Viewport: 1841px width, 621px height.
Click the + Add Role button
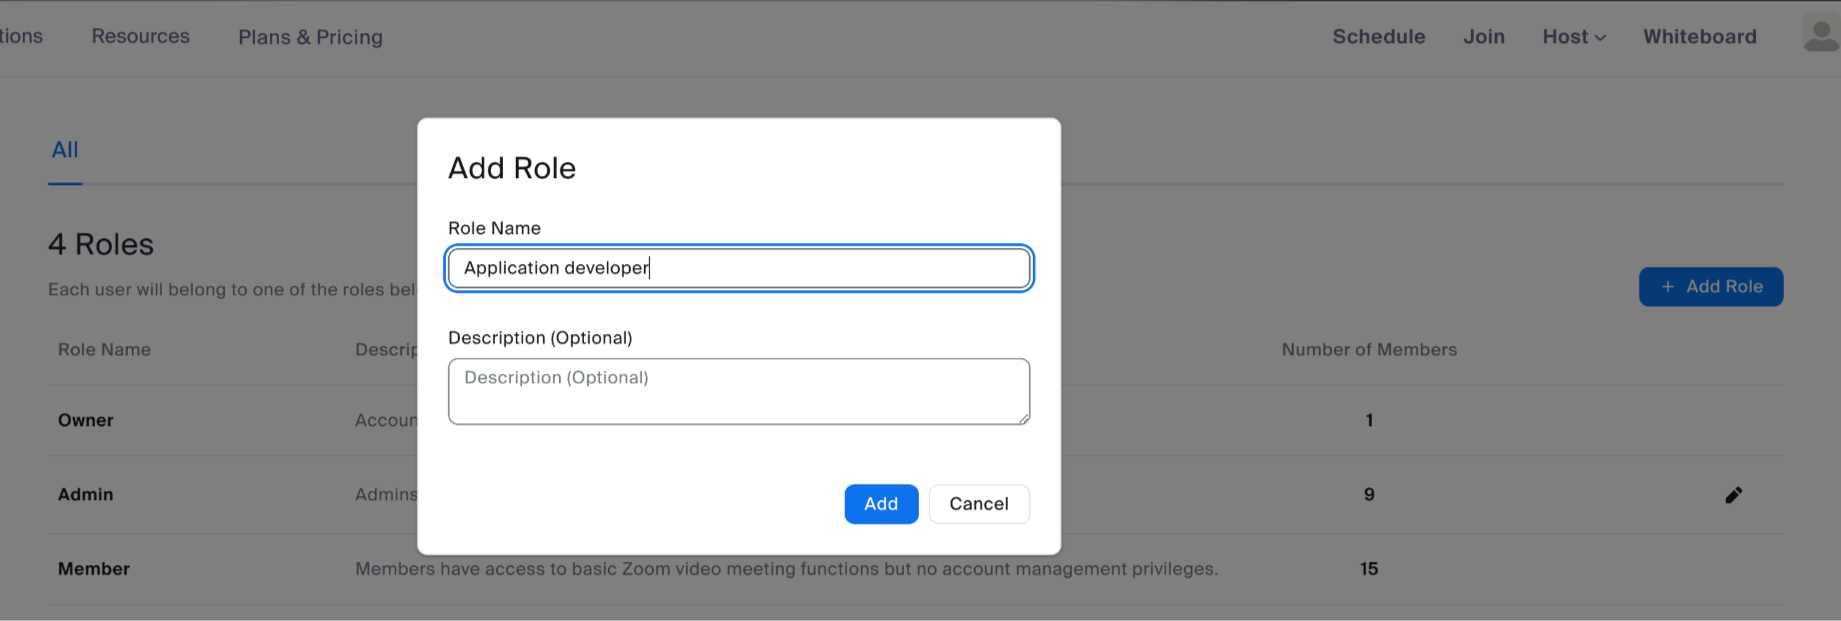pos(1710,287)
